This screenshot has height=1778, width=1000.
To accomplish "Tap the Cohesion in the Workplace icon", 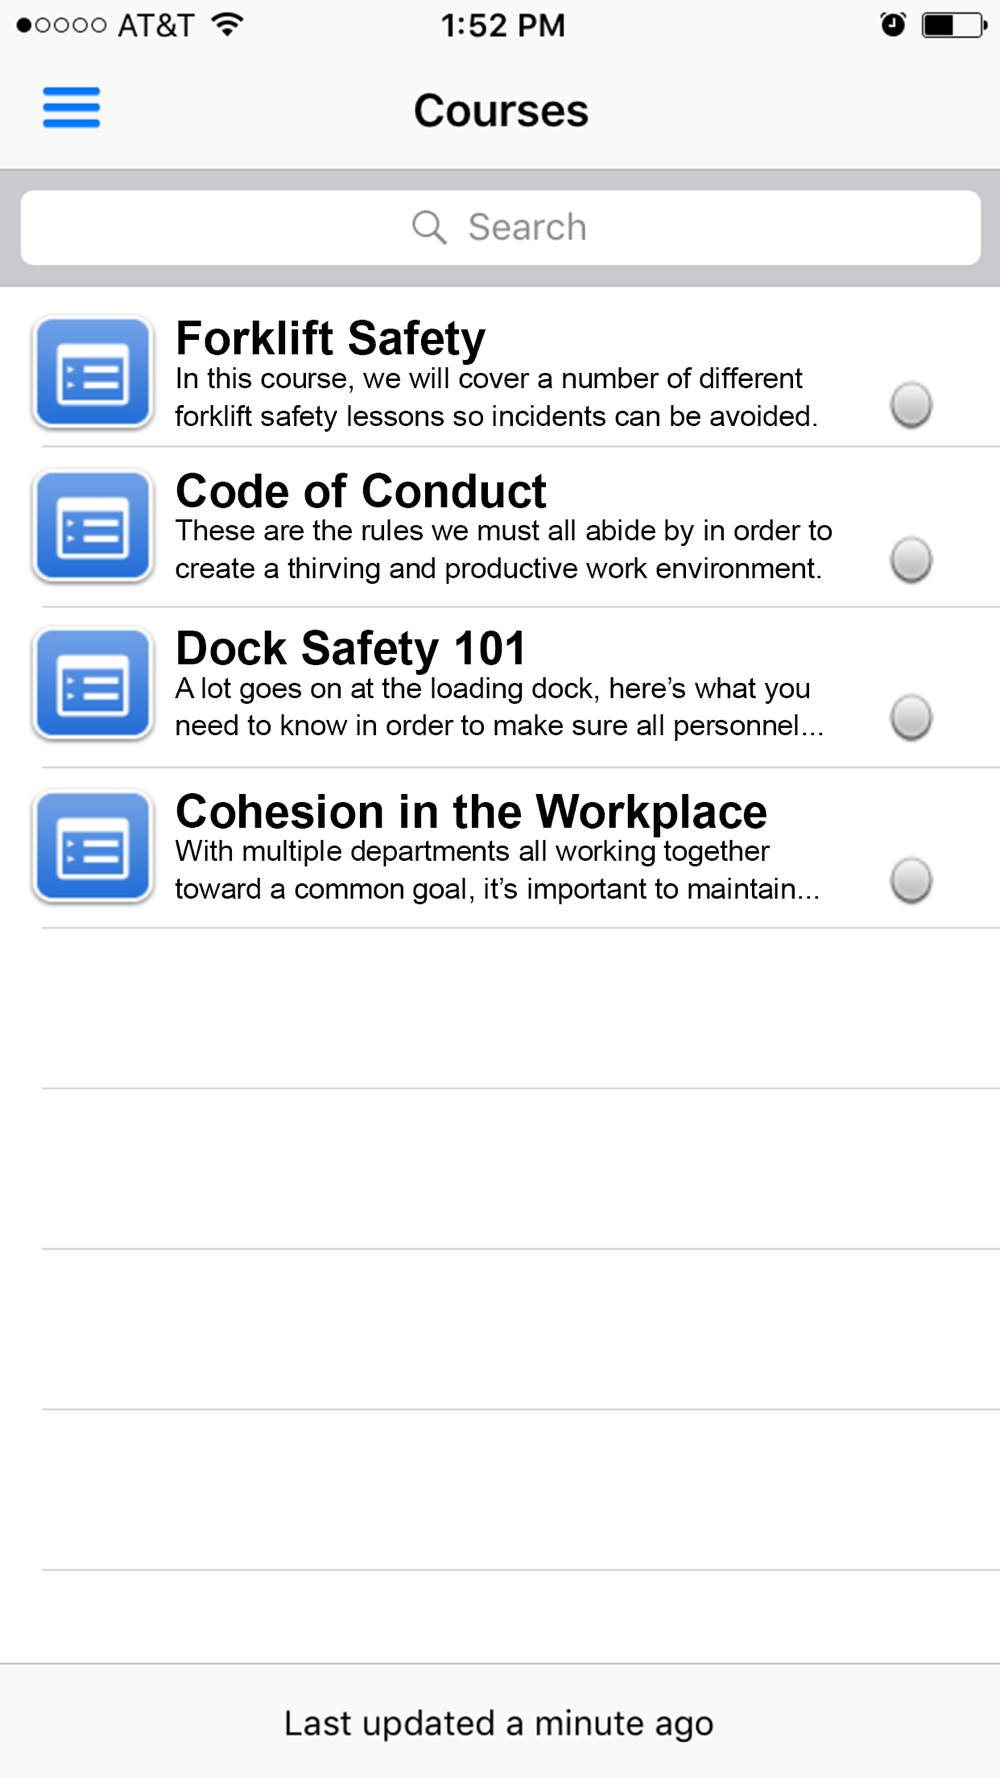I will (92, 847).
